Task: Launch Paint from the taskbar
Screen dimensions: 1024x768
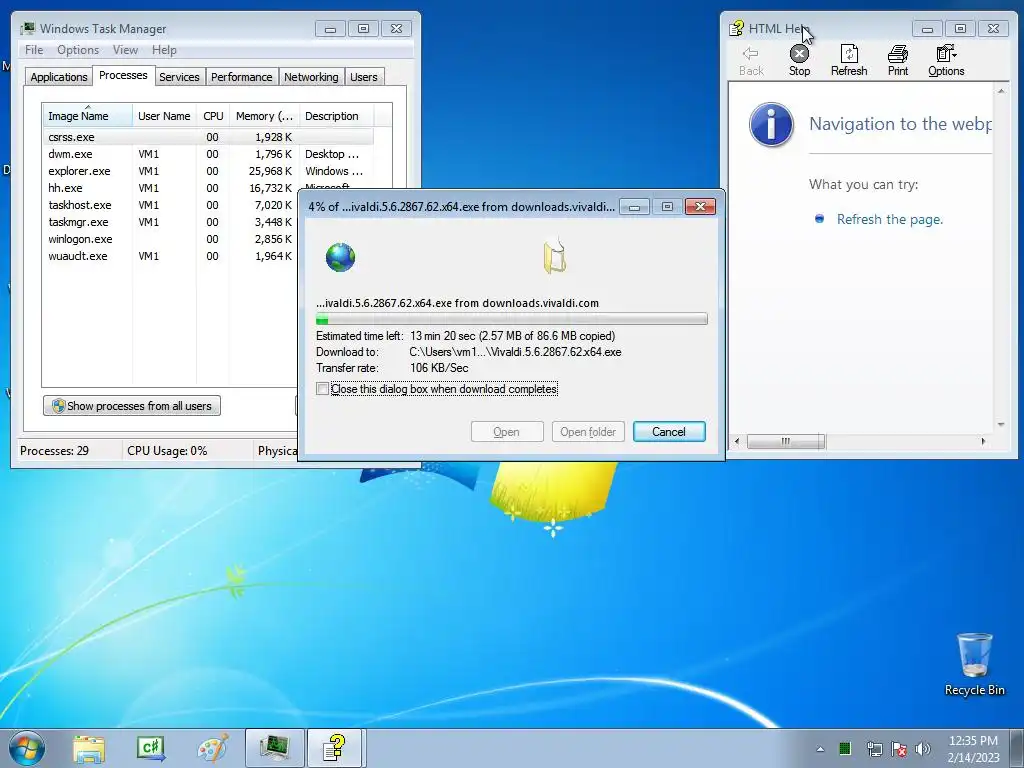Action: 213,748
